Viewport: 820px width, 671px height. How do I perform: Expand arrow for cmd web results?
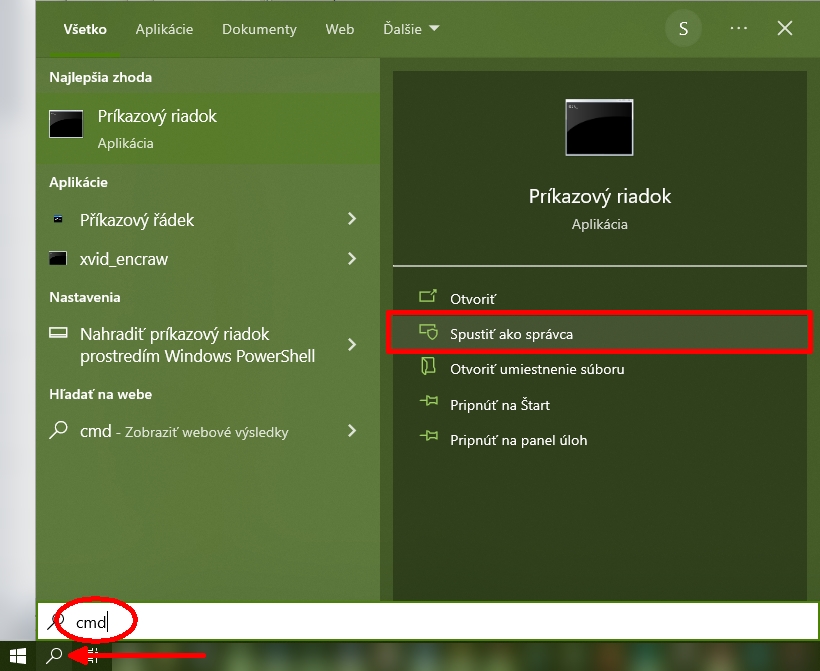pyautogui.click(x=352, y=432)
